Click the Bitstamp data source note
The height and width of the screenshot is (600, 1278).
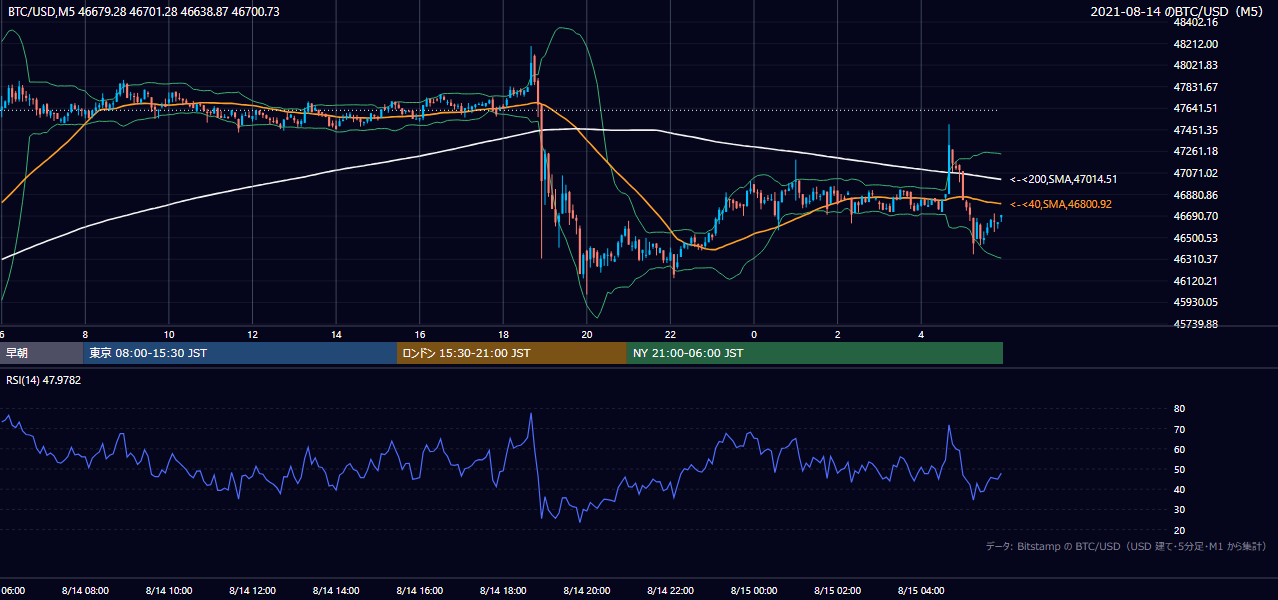pos(1126,546)
